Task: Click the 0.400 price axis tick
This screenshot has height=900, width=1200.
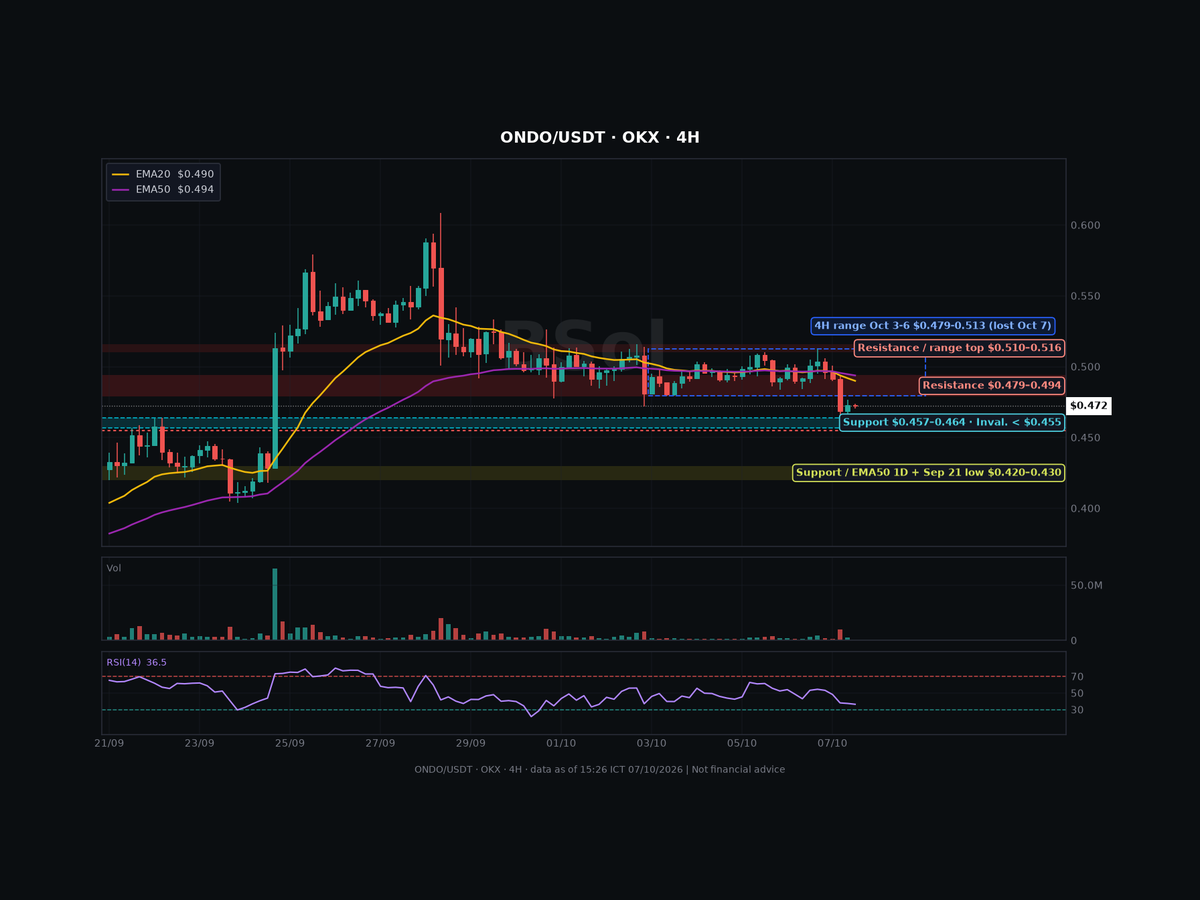Action: [1086, 510]
